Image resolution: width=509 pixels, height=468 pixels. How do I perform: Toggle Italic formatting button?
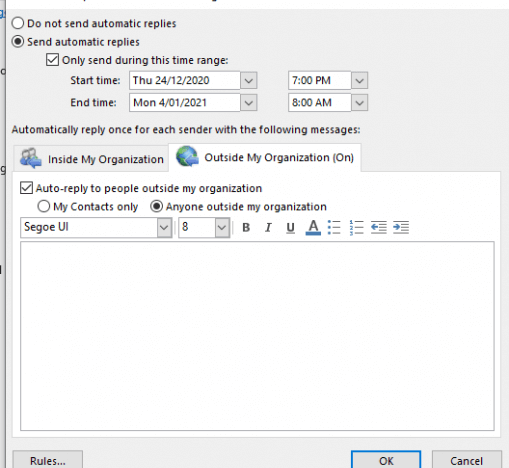point(268,227)
